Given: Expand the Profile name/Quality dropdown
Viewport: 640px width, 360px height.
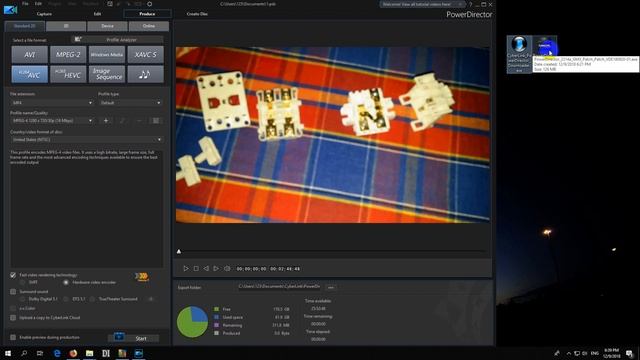Looking at the screenshot, I should 52,121.
